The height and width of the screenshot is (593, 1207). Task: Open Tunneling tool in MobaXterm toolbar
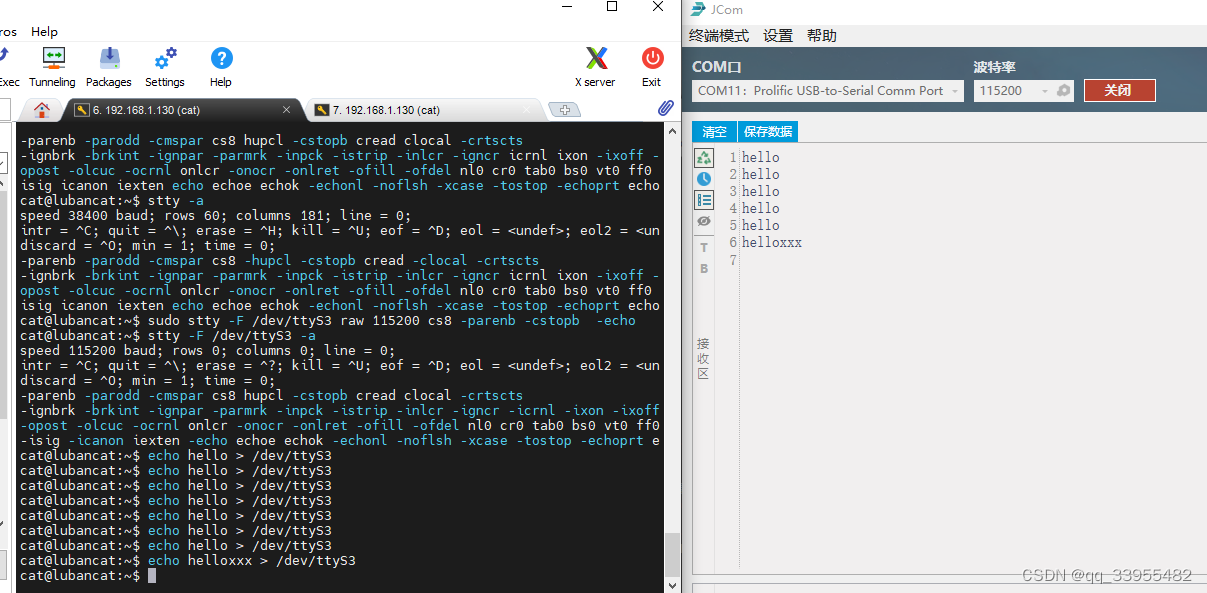[x=52, y=67]
